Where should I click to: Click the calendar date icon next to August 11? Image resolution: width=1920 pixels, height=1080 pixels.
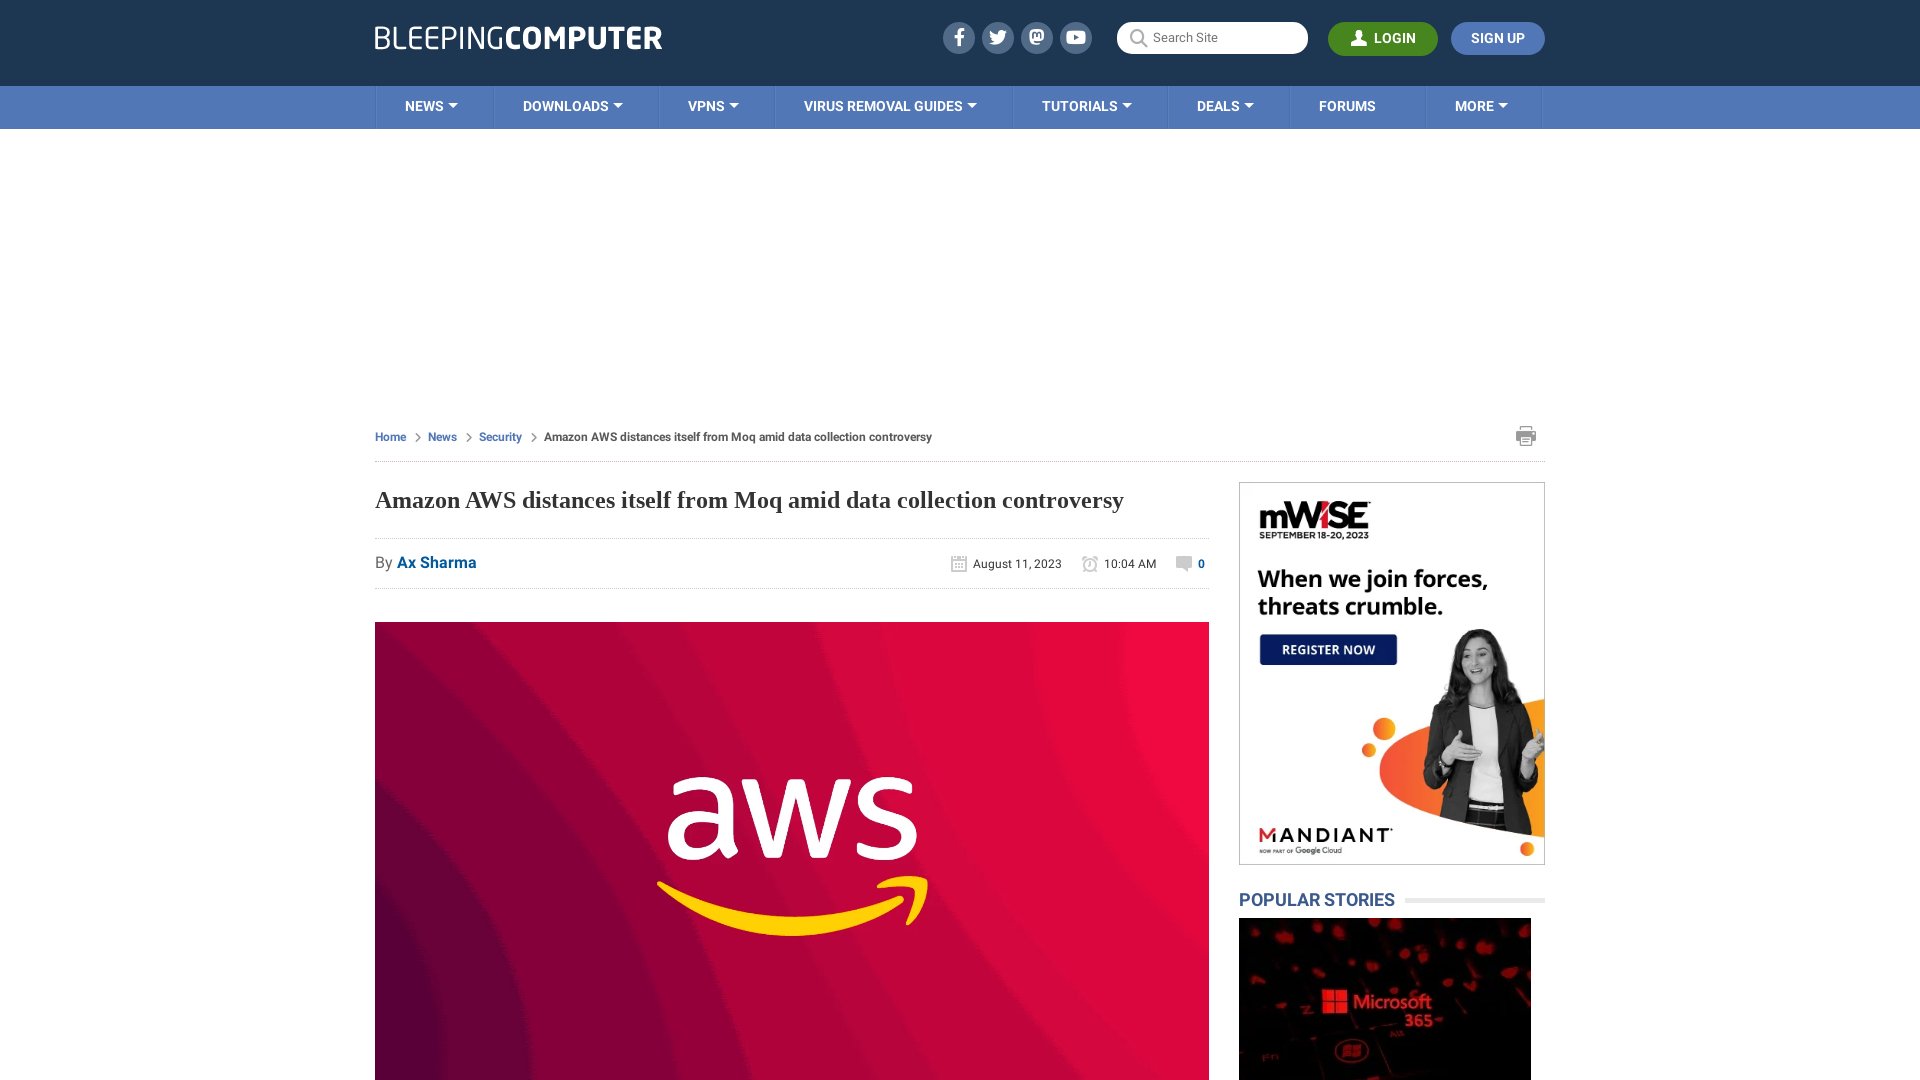[x=959, y=563]
